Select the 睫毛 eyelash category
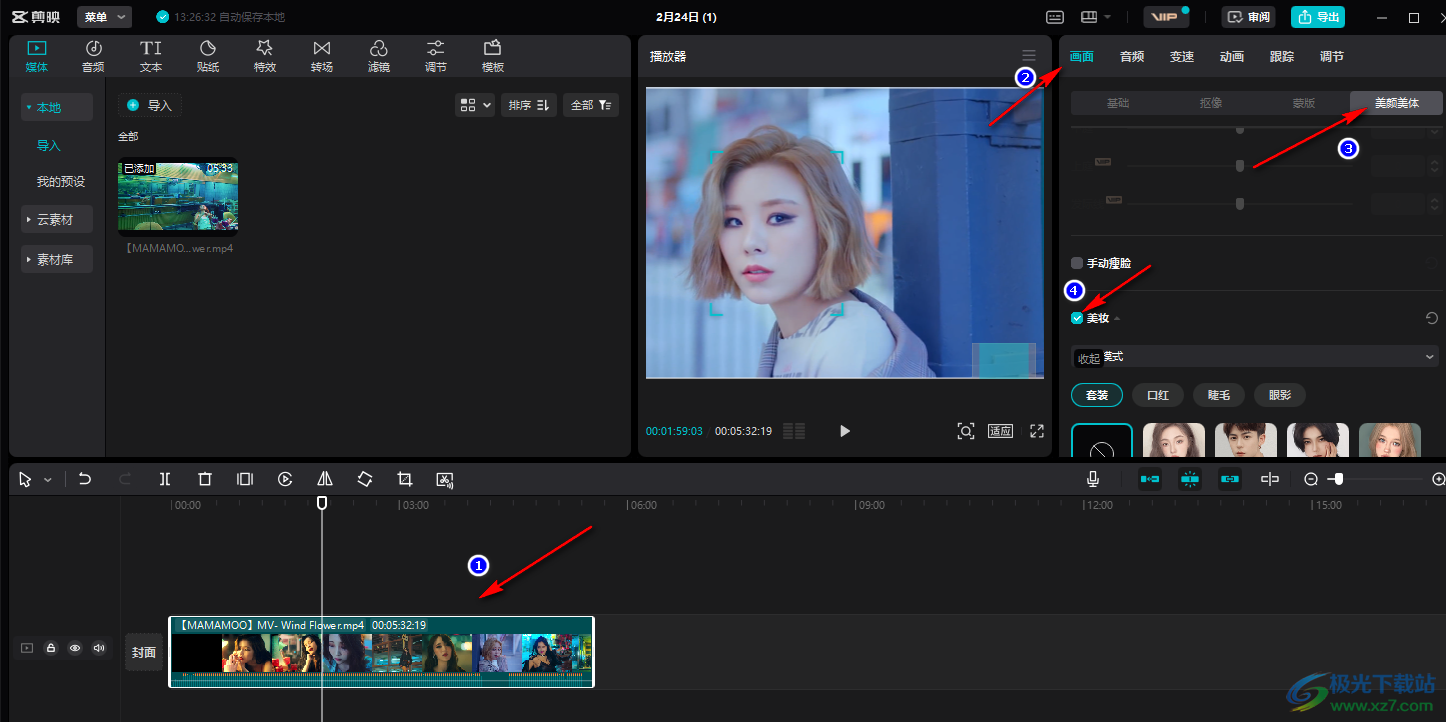Screen dimensions: 1446x722 (1218, 395)
